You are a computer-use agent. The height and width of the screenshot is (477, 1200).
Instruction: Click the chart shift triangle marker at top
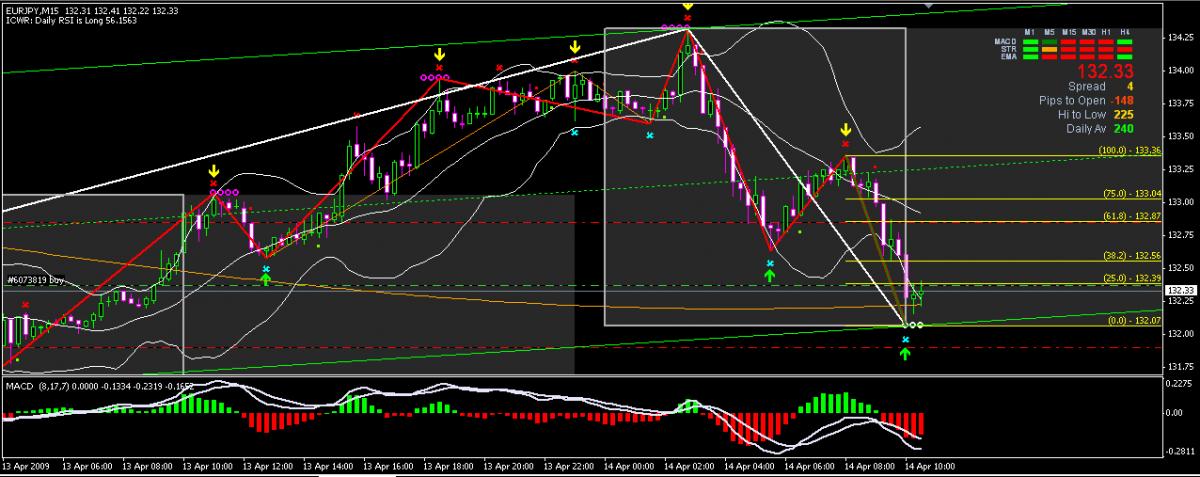pyautogui.click(x=928, y=4)
